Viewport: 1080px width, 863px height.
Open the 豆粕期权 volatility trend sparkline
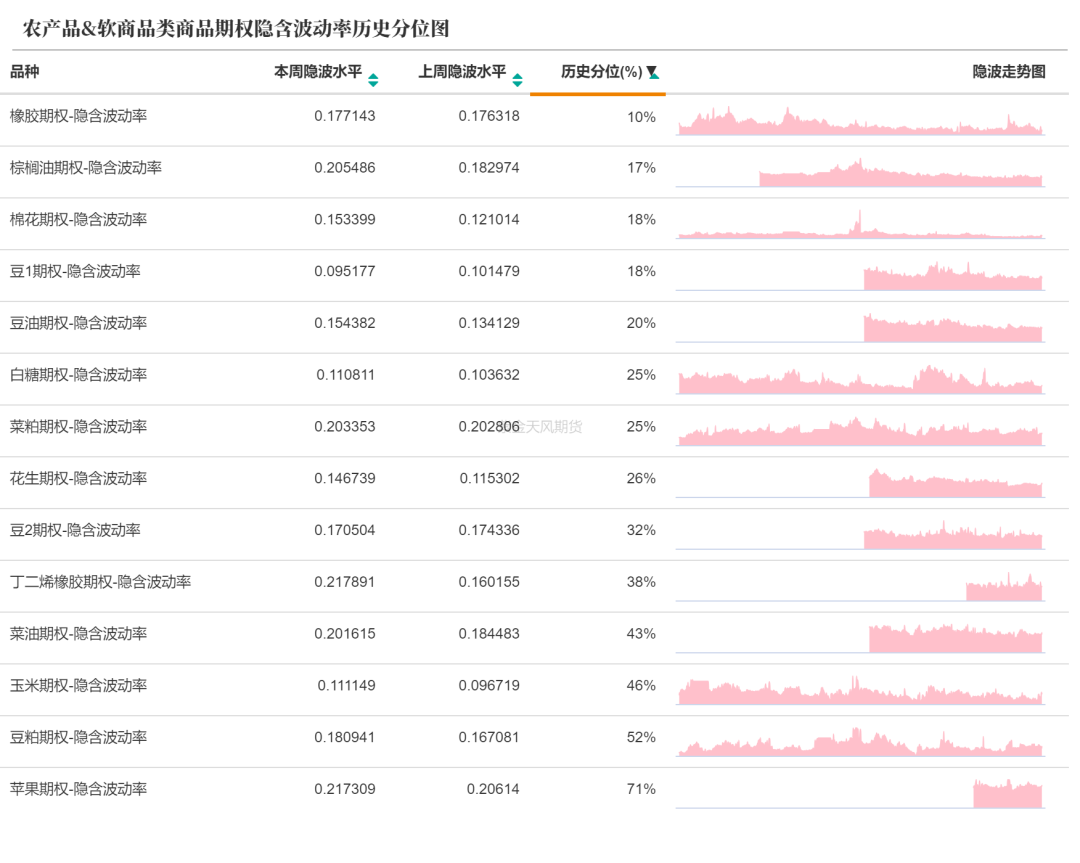[860, 742]
